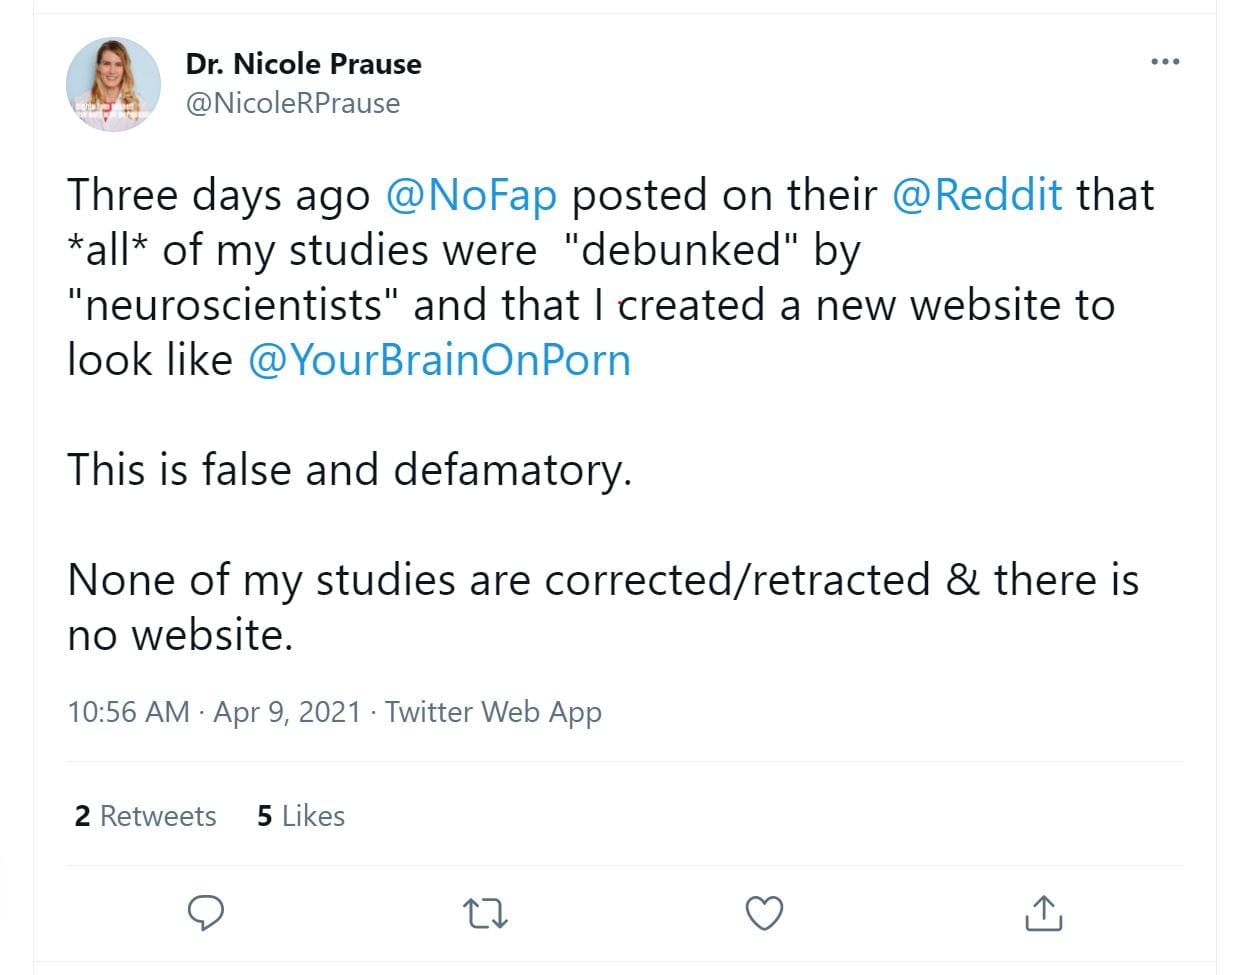Click the "no website." tweet text line
The height and width of the screenshot is (975, 1239).
[180, 635]
